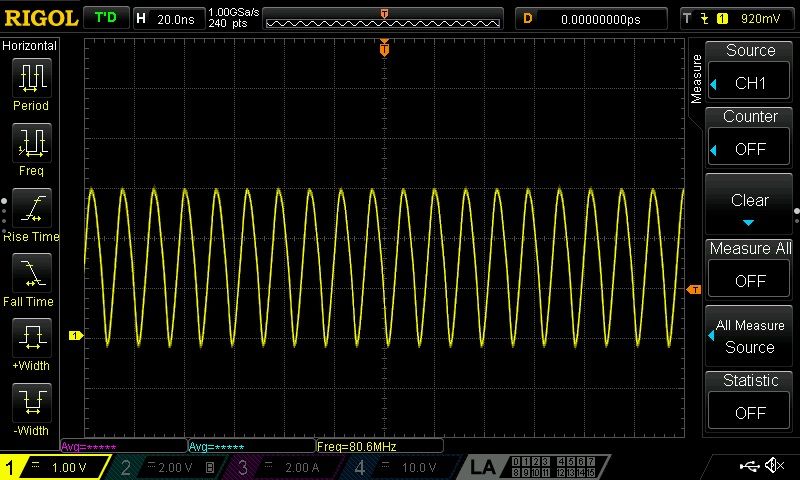
Task: Click the right menu page scroll dots
Action: coord(797,215)
